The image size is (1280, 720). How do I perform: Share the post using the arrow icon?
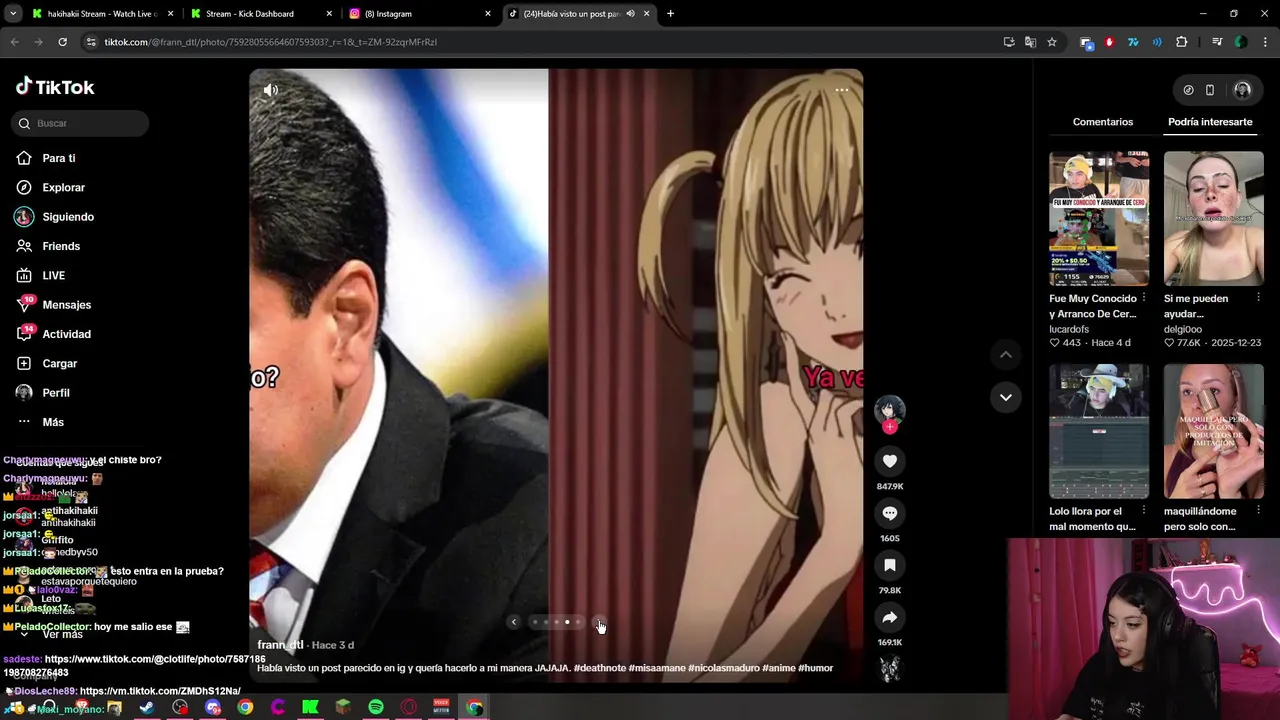[889, 617]
